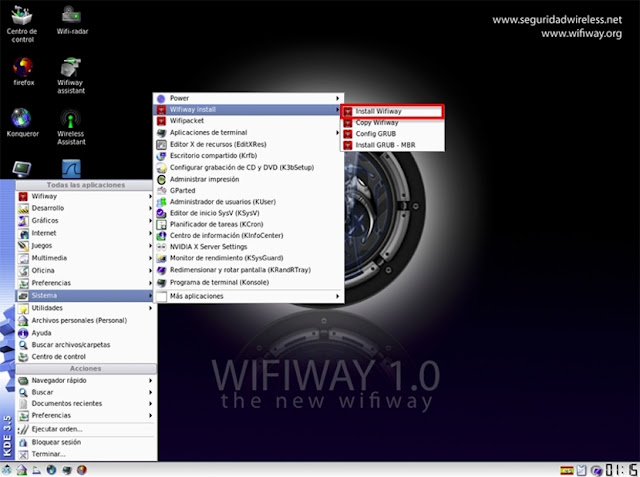Open Configurar grabación de CD y DVD

coord(249,168)
